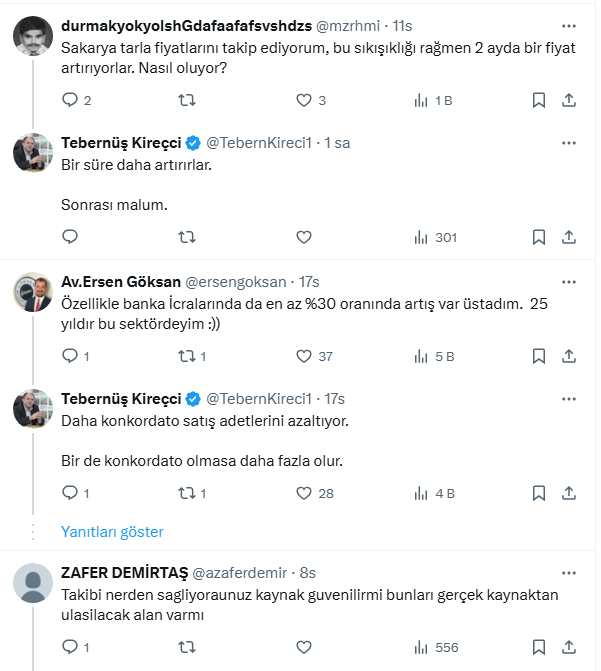View analytics on ZAFER DEMİRTAŞ tweet
Screen dimensions: 601x671
tap(435, 647)
